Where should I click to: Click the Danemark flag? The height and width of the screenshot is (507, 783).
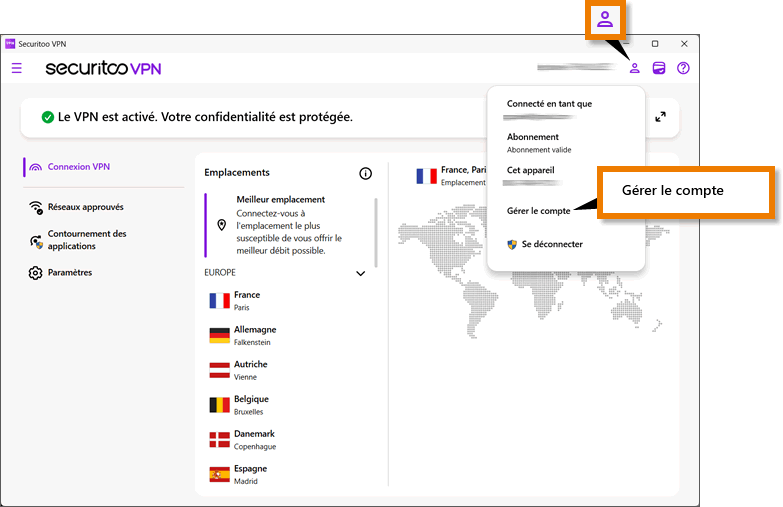coord(219,440)
